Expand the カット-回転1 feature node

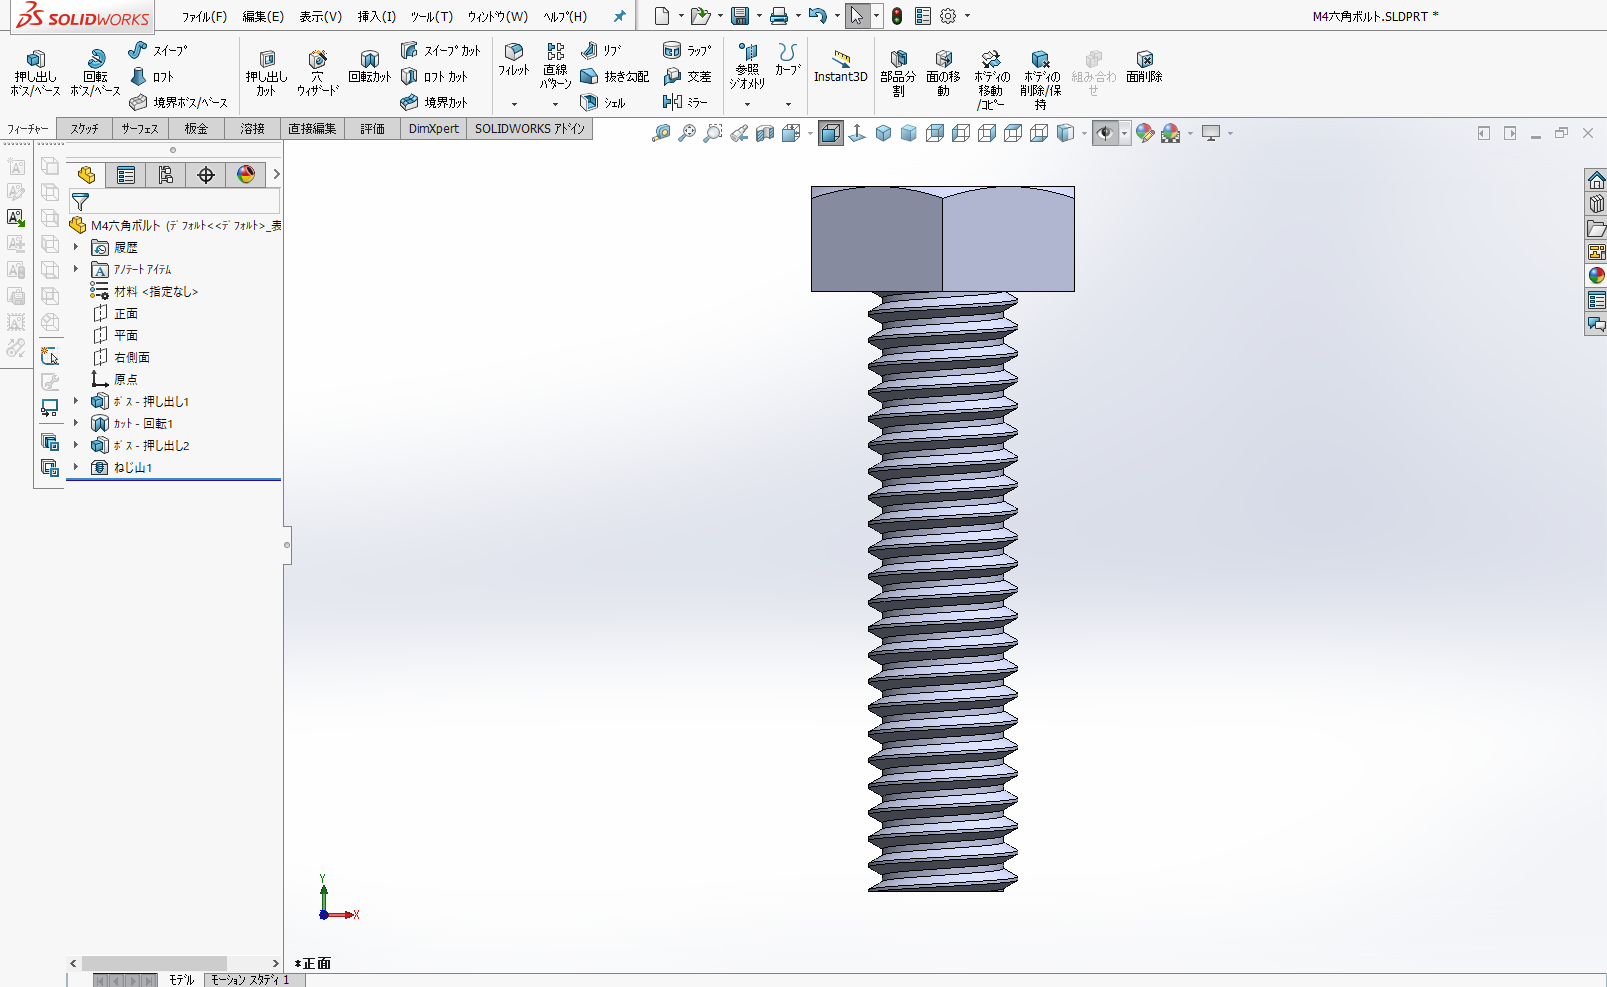tap(76, 423)
